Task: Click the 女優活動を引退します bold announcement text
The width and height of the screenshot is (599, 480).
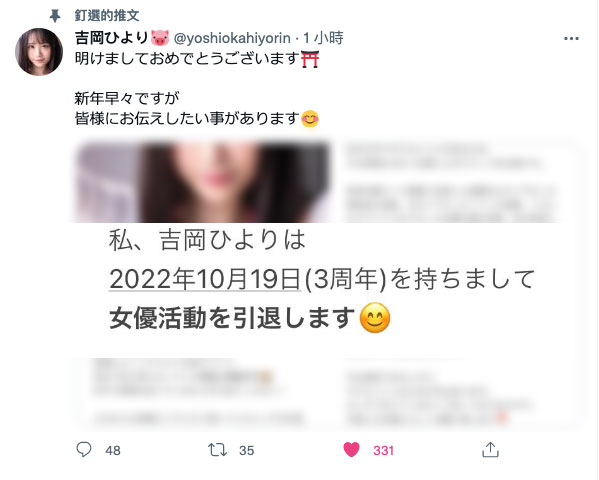Action: 232,318
